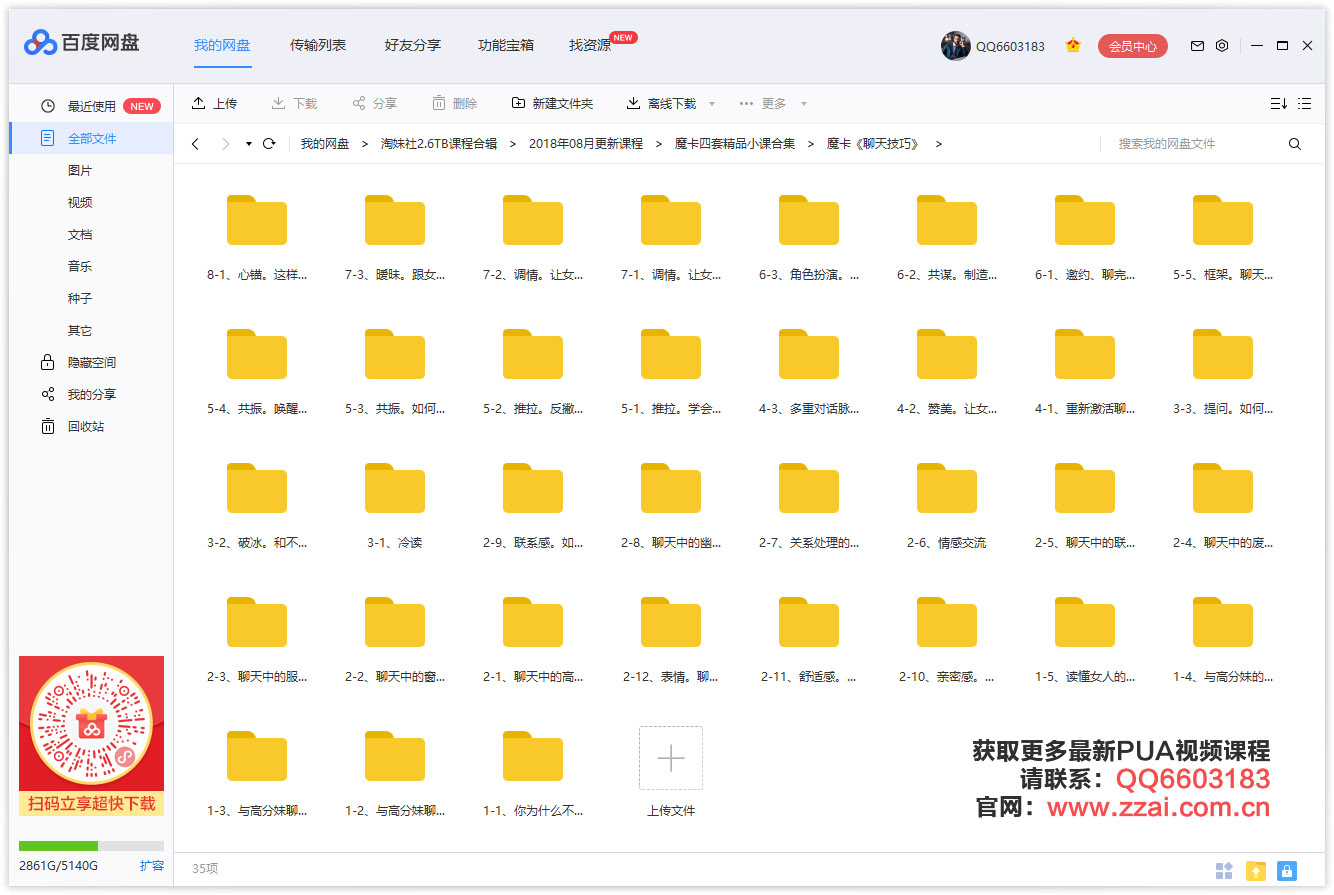Image resolution: width=1334 pixels, height=895 pixels.
Task: Click the yellow upload folder icon bottom right
Action: [1256, 871]
